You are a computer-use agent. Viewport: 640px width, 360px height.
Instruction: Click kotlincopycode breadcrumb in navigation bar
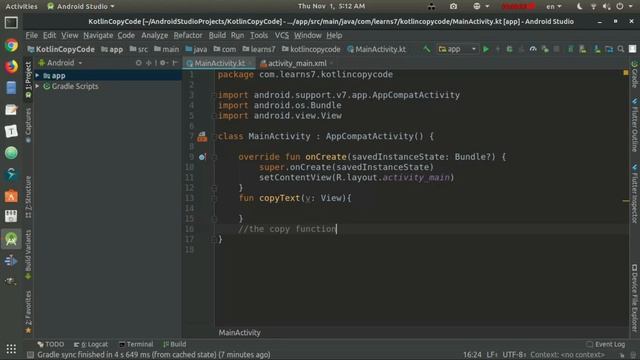[311, 49]
